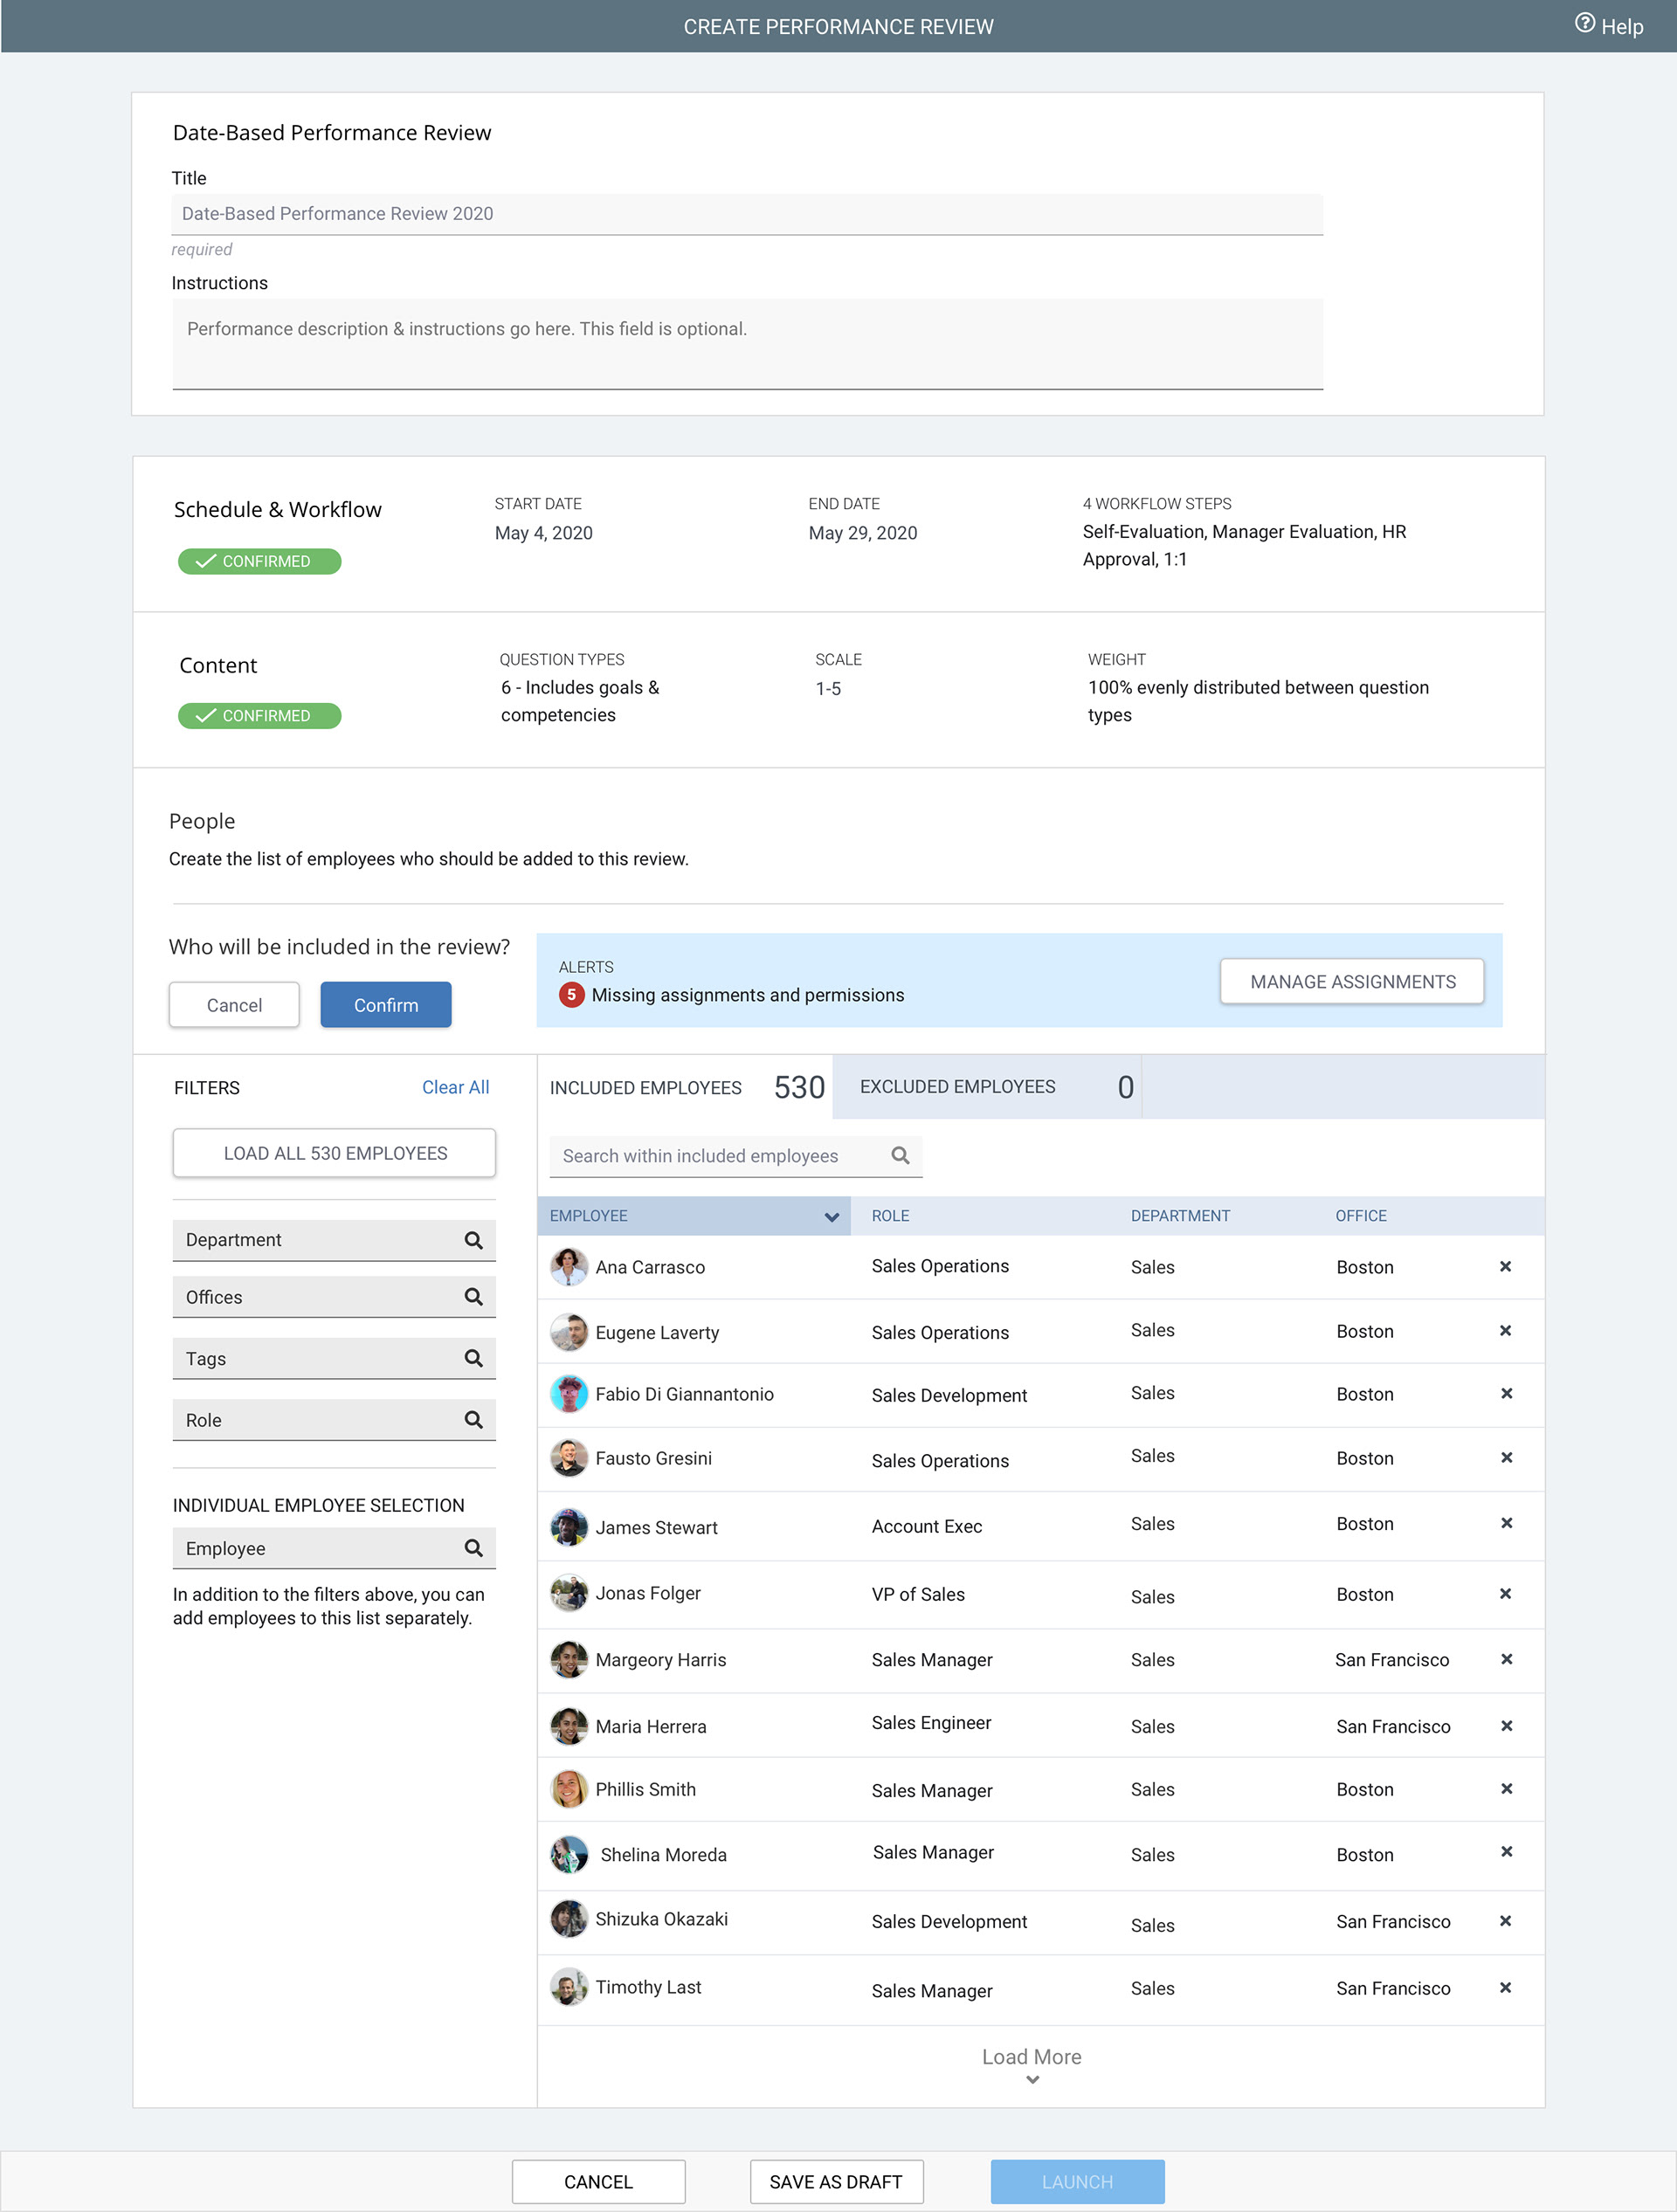Click the review Title input field
Screen dimensions: 1677x2212
pyautogui.click(x=747, y=214)
